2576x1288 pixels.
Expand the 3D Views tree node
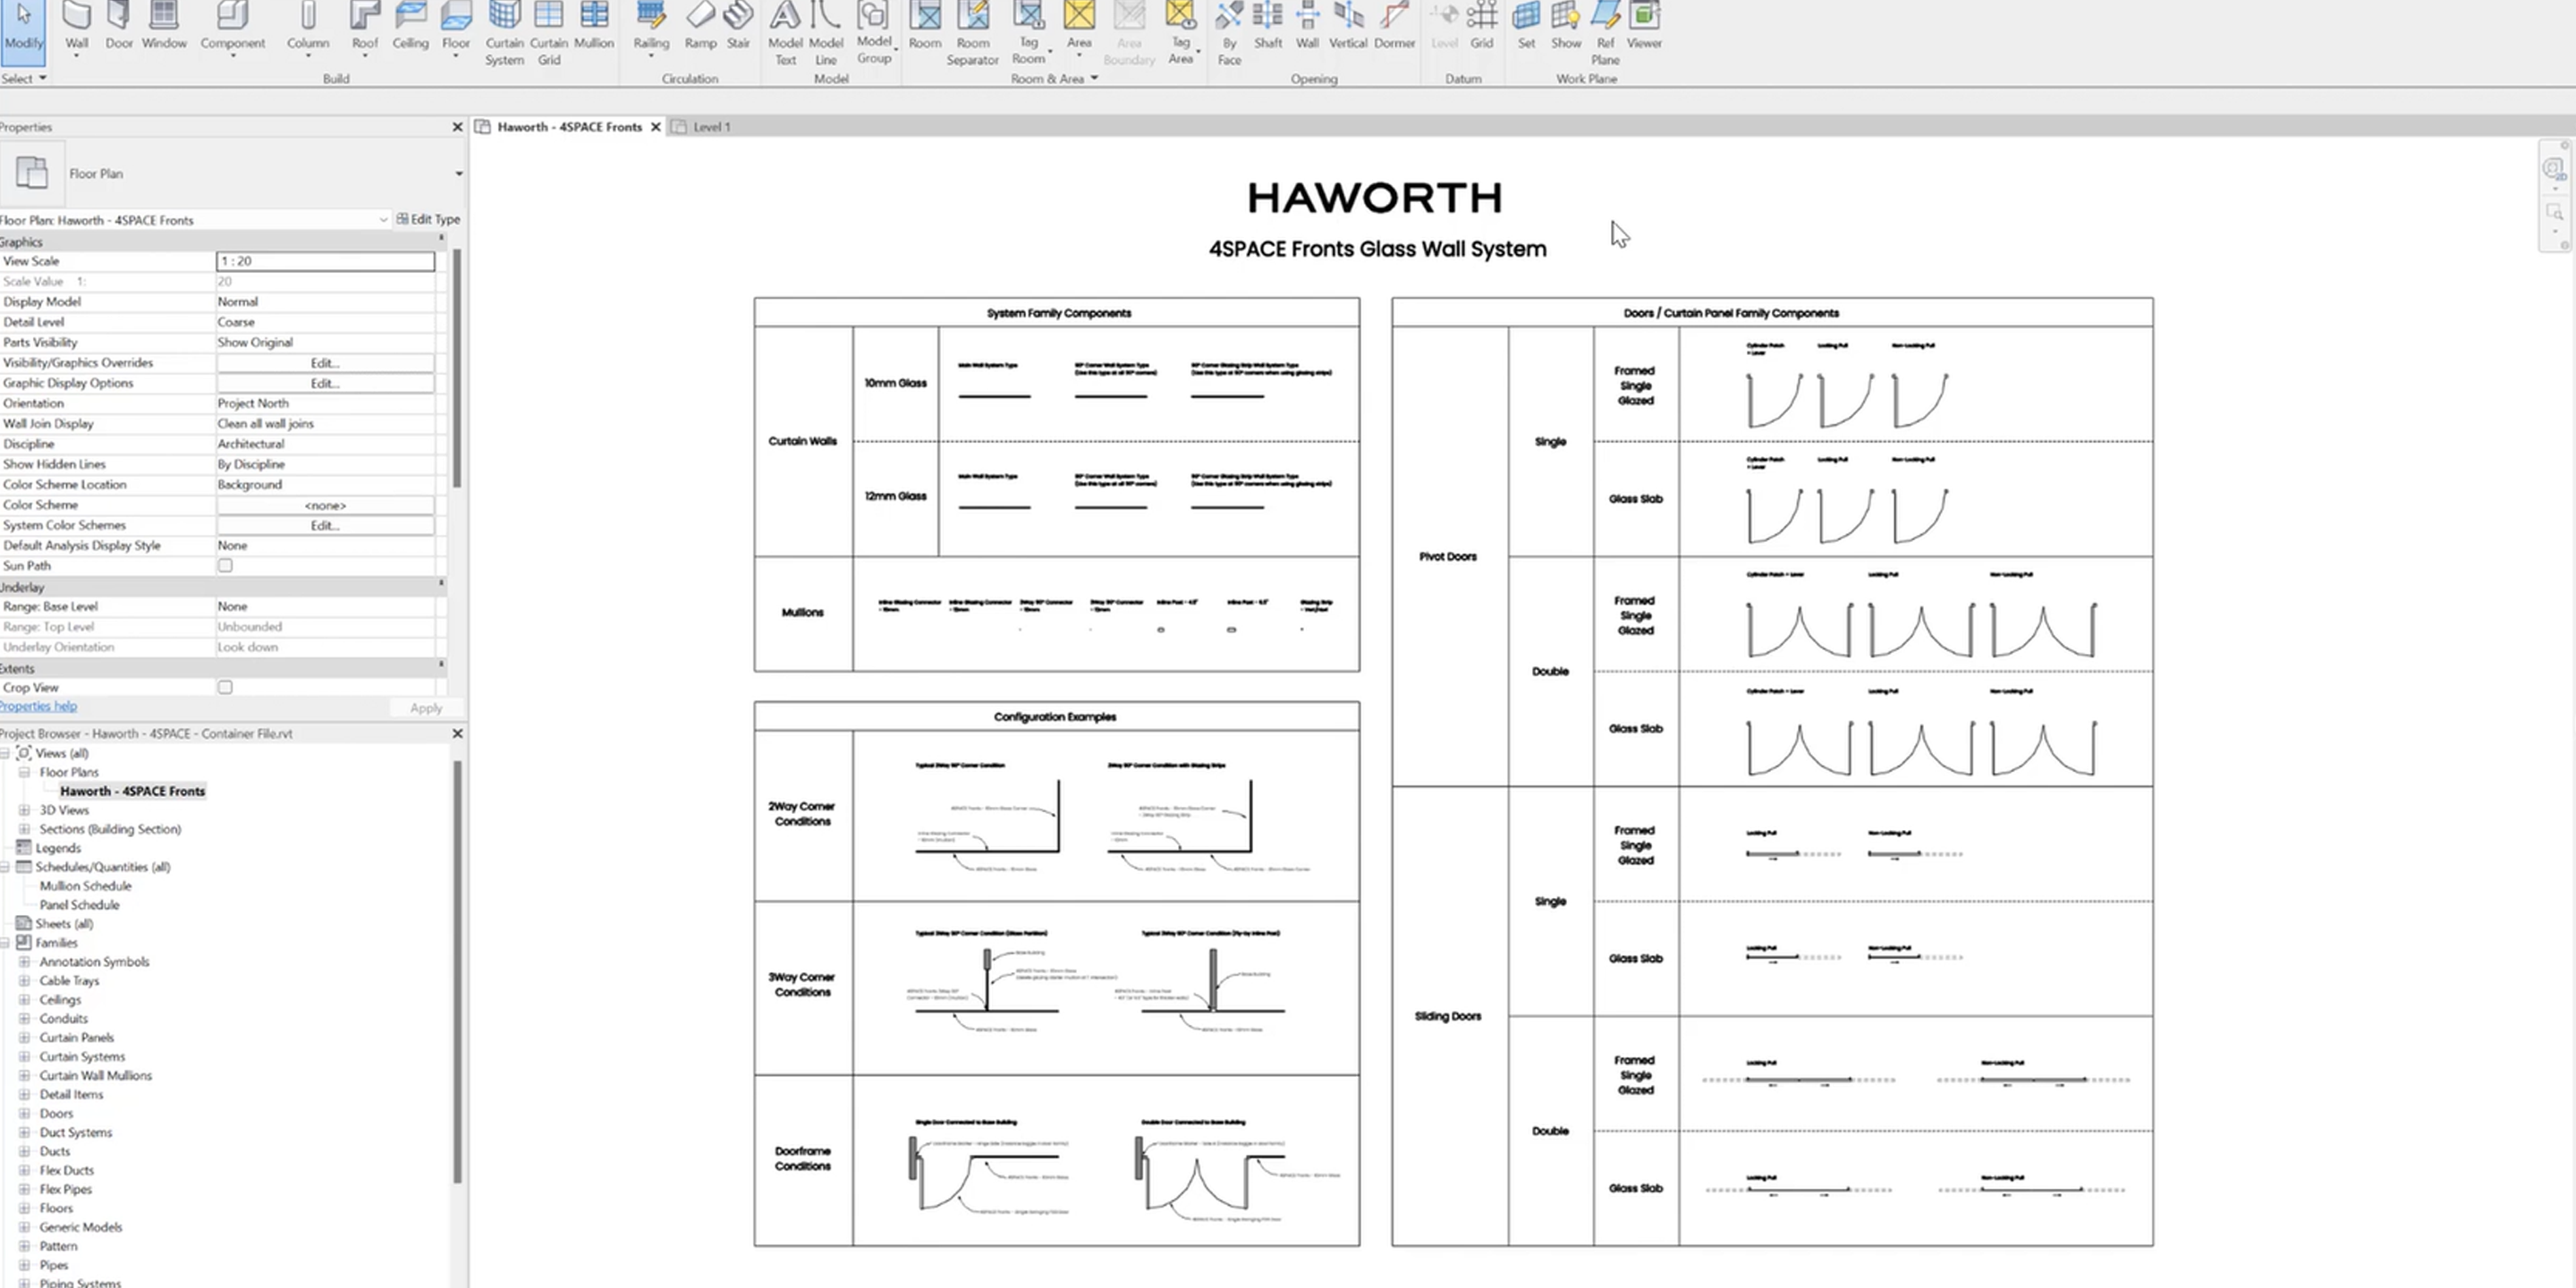click(24, 811)
